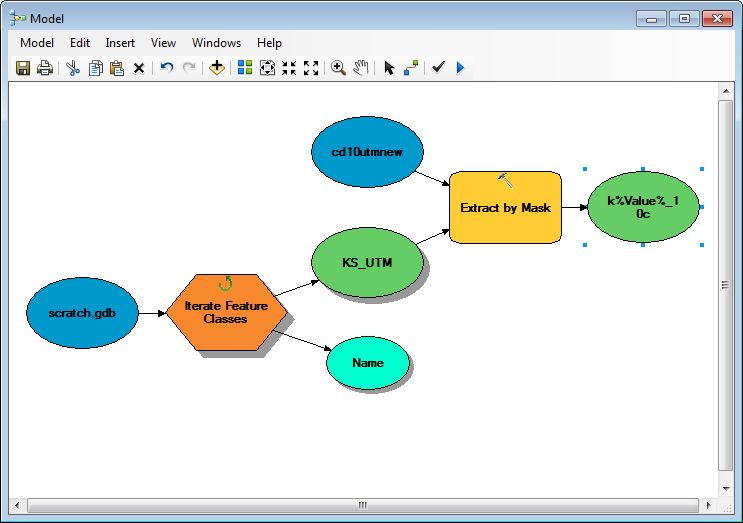Select the scratch.gdb input oval
The image size is (743, 523).
click(82, 313)
